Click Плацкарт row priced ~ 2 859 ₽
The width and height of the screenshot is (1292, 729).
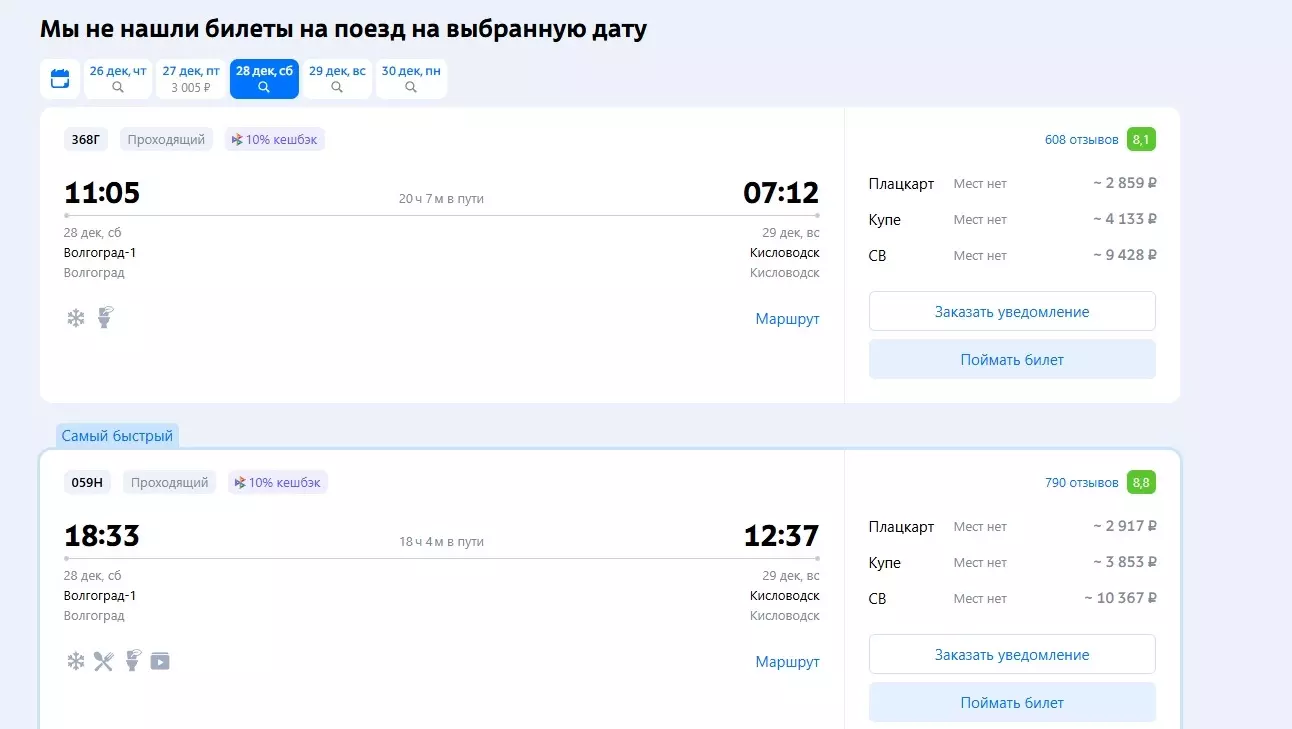point(1012,184)
